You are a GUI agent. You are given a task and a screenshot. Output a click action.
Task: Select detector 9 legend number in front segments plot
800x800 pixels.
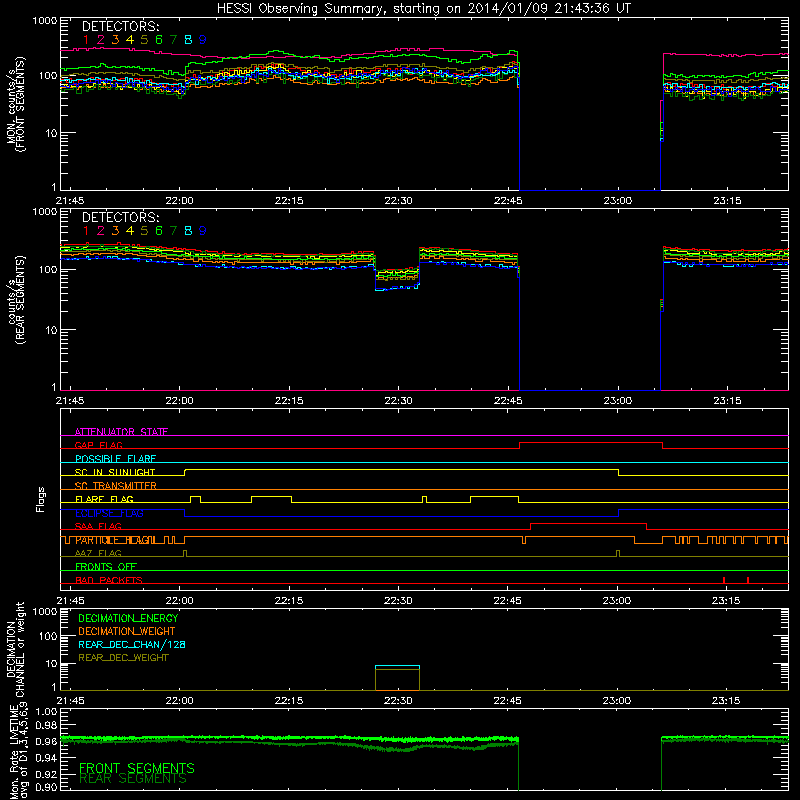(203, 40)
